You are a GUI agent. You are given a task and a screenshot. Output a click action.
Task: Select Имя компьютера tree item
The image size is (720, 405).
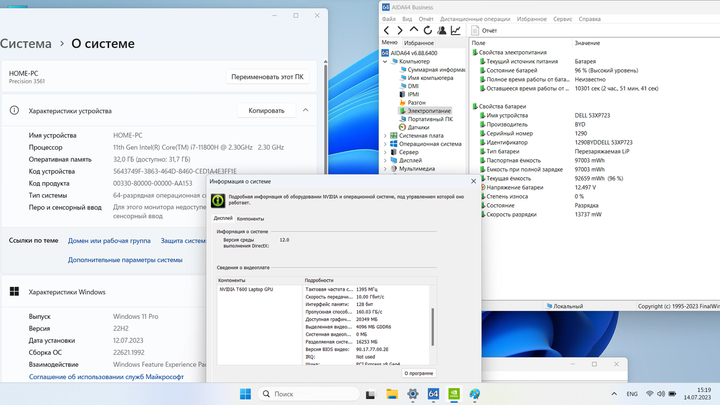pyautogui.click(x=426, y=78)
